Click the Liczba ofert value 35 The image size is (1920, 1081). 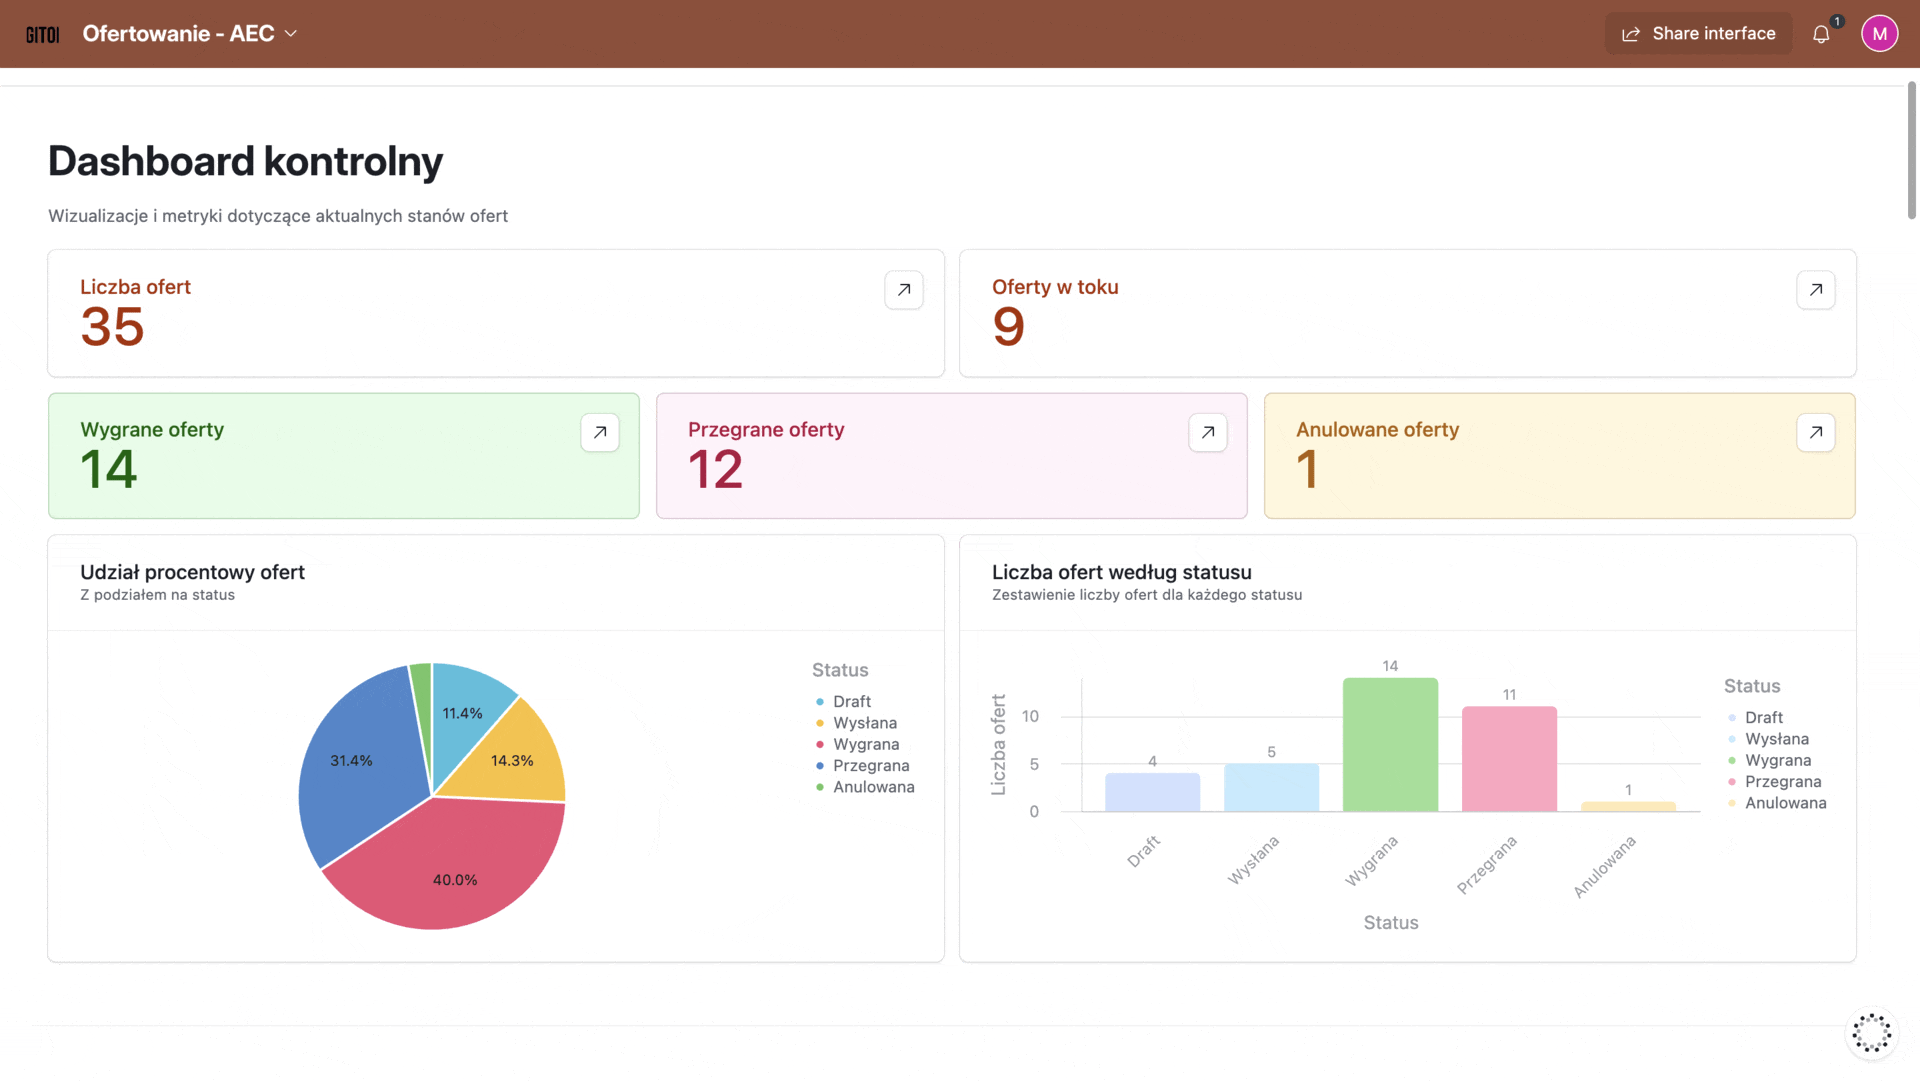tap(112, 327)
